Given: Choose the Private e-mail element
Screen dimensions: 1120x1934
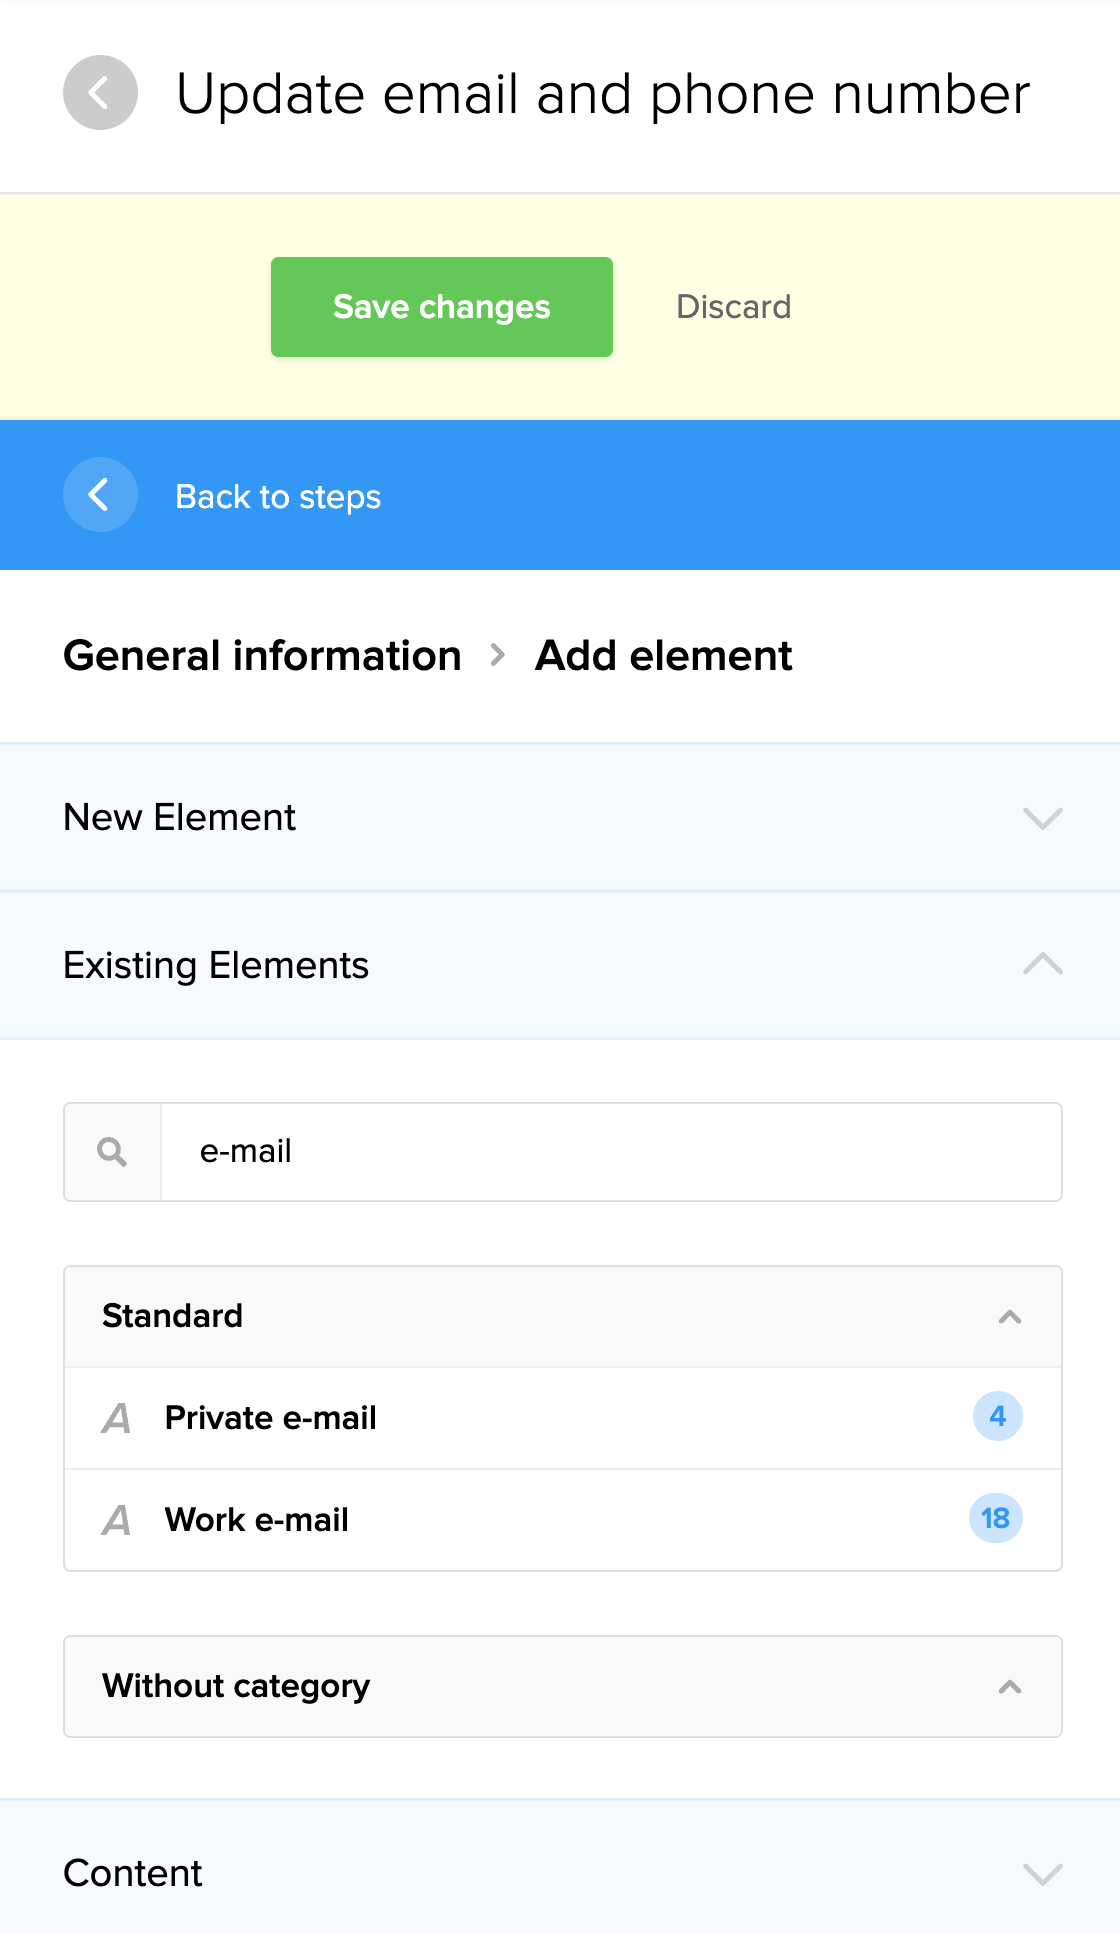Looking at the screenshot, I should click(271, 1418).
